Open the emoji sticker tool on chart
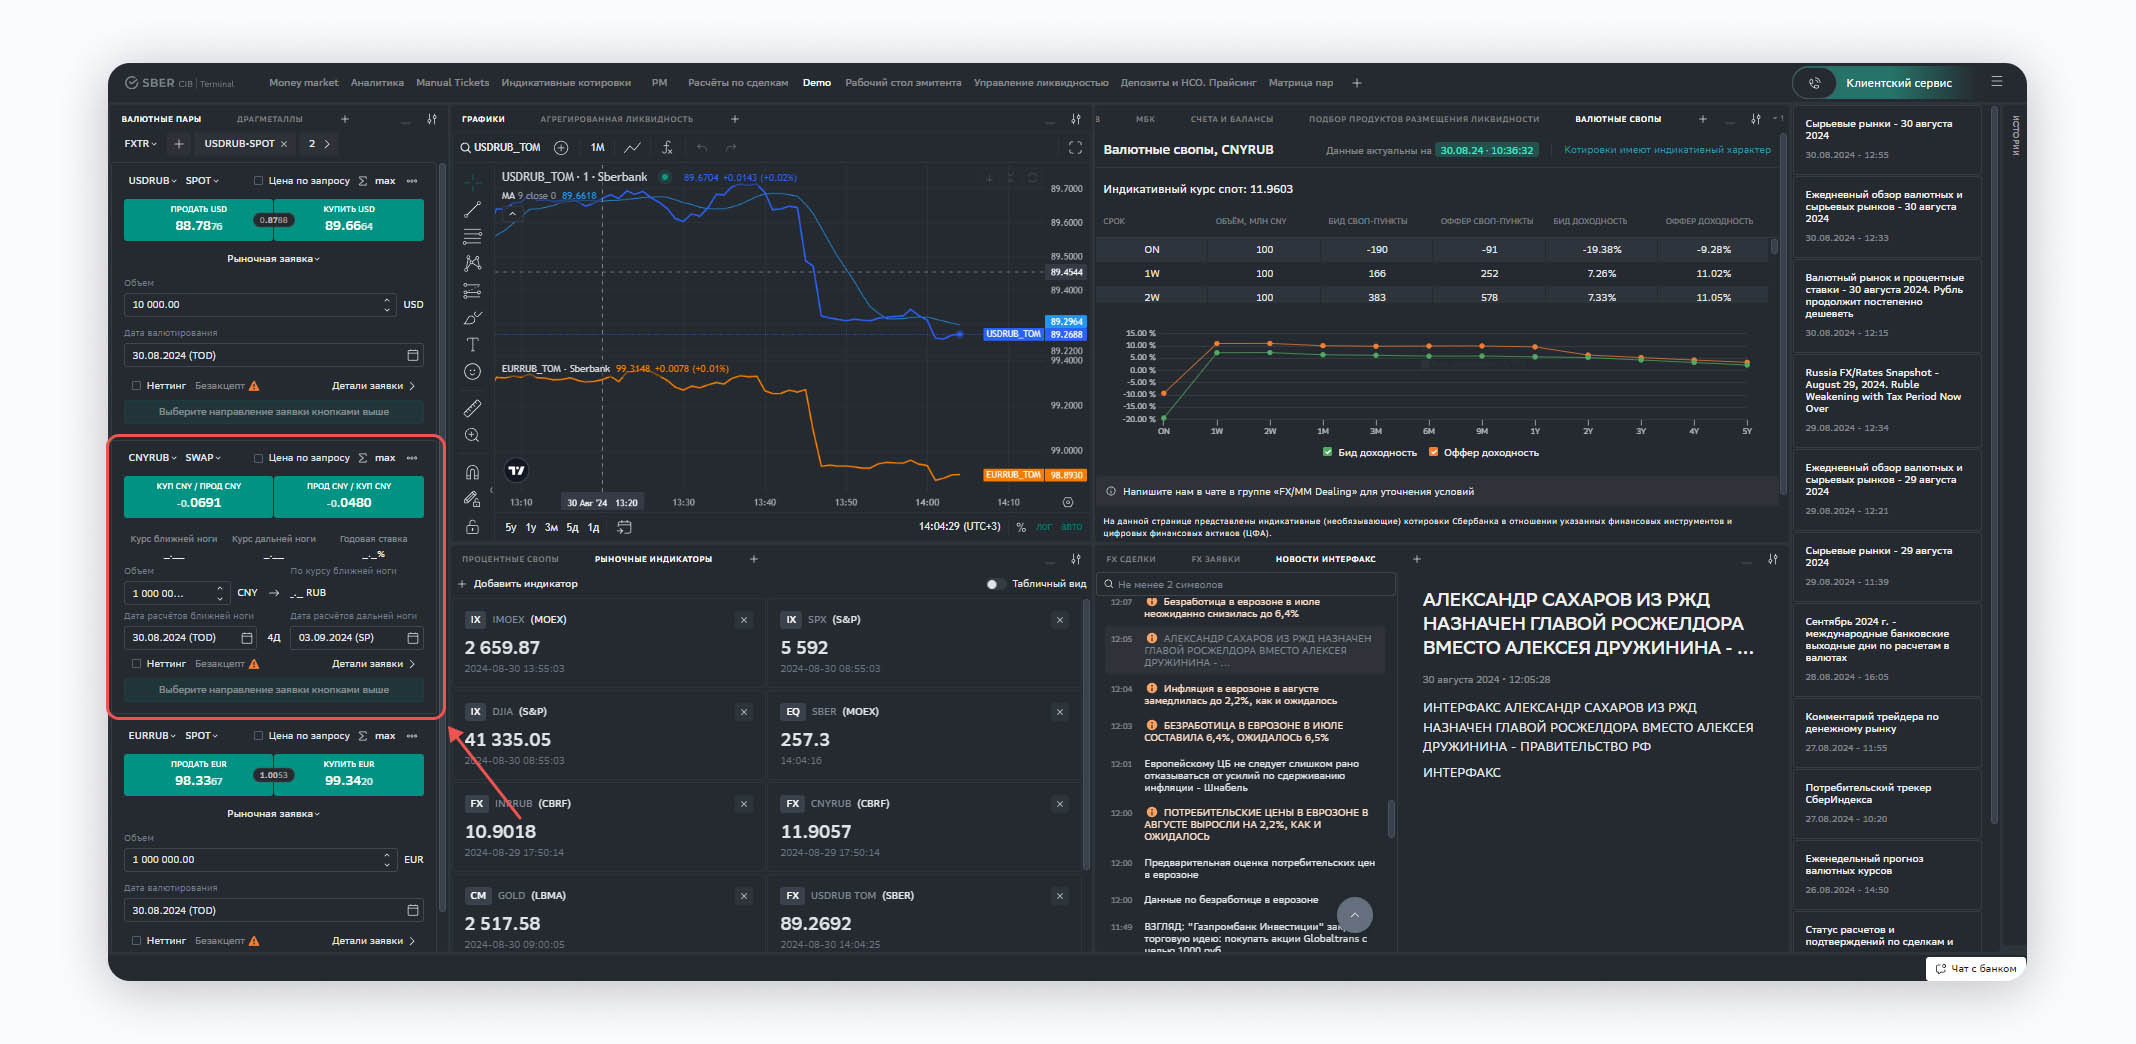The image size is (2136, 1044). coord(473,372)
